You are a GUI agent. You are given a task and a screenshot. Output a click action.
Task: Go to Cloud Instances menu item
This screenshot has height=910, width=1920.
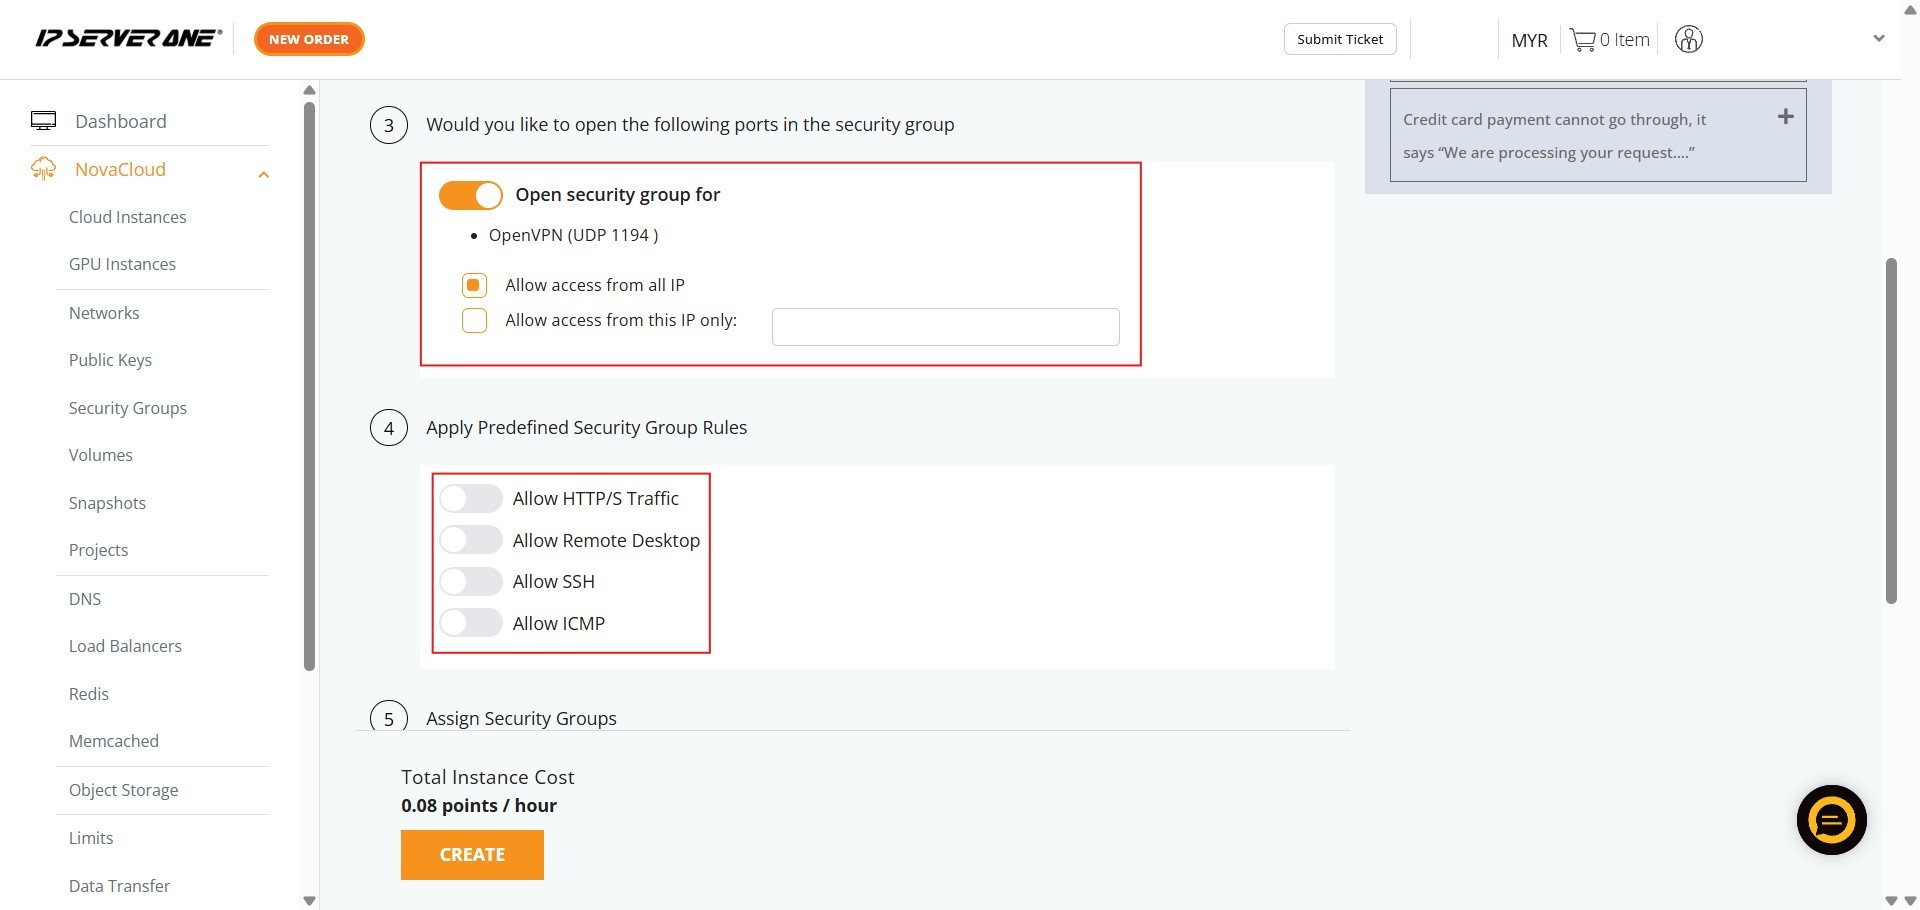(x=127, y=217)
